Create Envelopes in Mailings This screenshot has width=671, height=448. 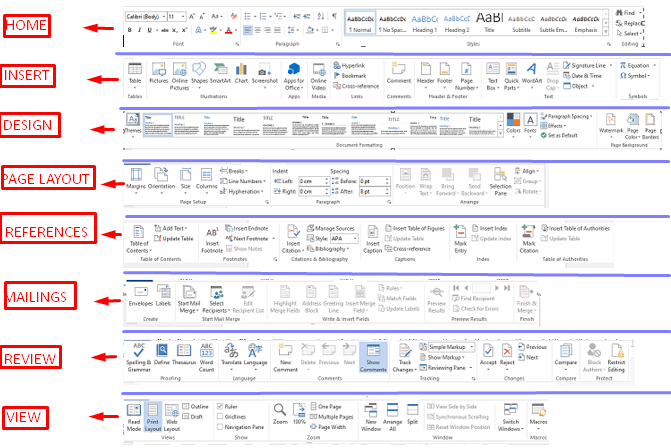[141, 296]
